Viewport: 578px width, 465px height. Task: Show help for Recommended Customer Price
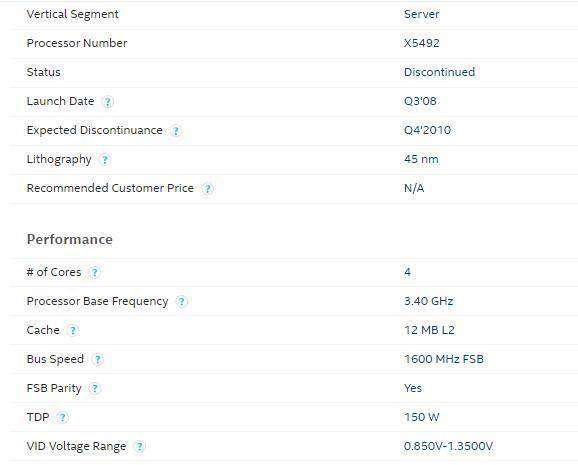point(208,189)
